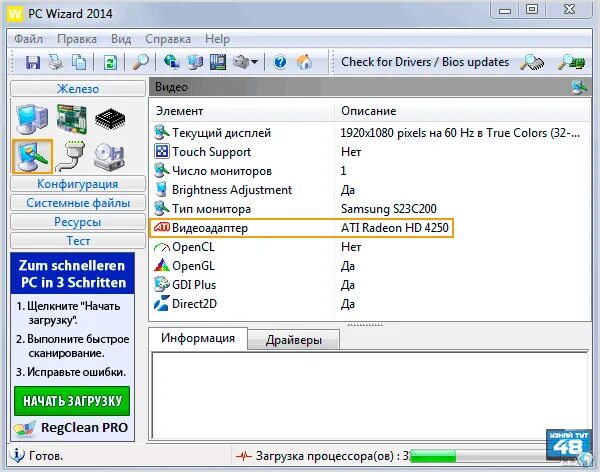Select the GDI Plus row
This screenshot has height=472, width=600.
point(370,285)
